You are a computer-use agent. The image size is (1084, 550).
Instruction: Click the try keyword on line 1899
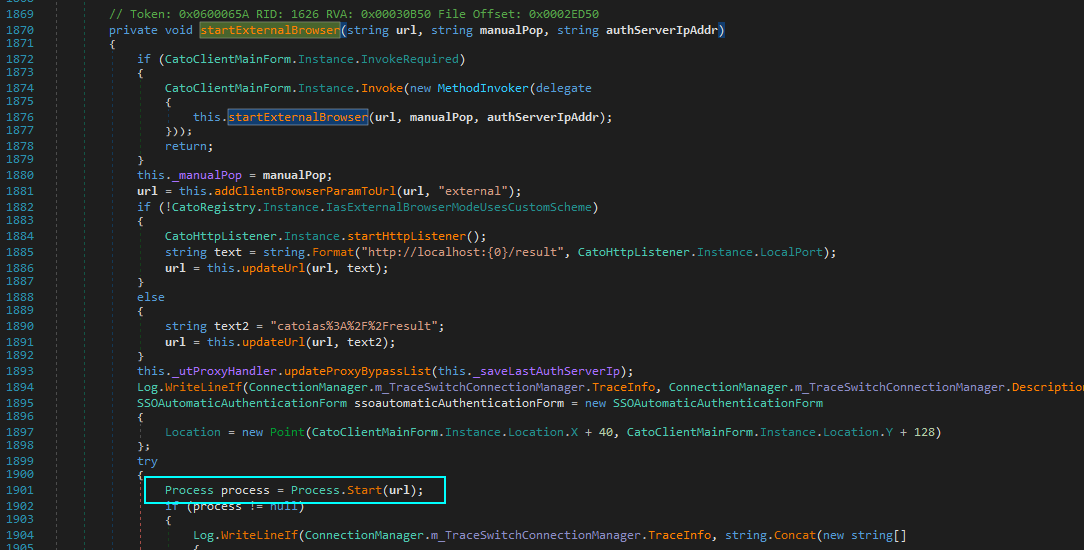[147, 462]
